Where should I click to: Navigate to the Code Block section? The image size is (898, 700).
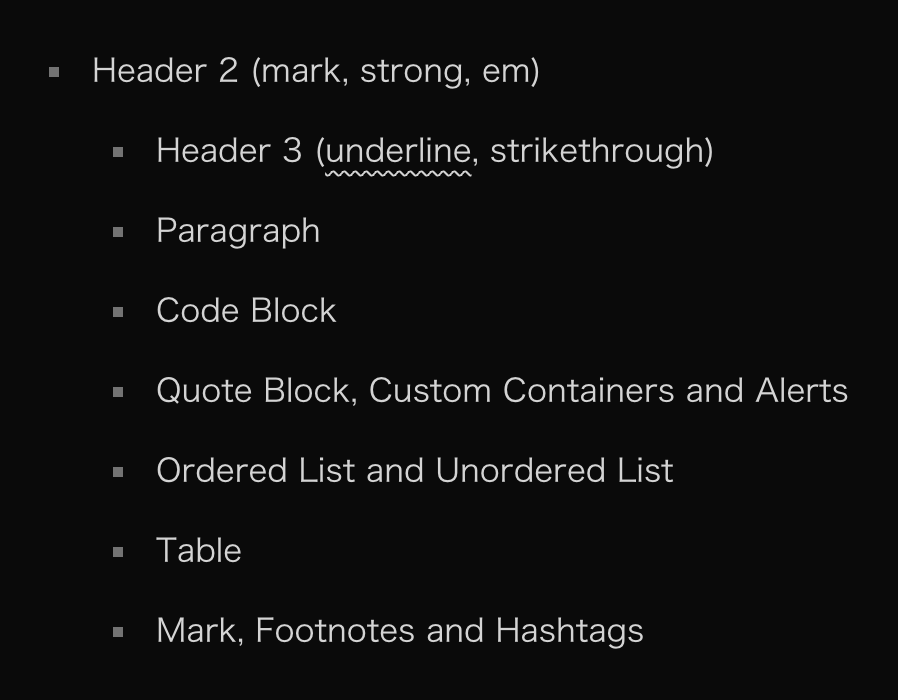coord(246,311)
